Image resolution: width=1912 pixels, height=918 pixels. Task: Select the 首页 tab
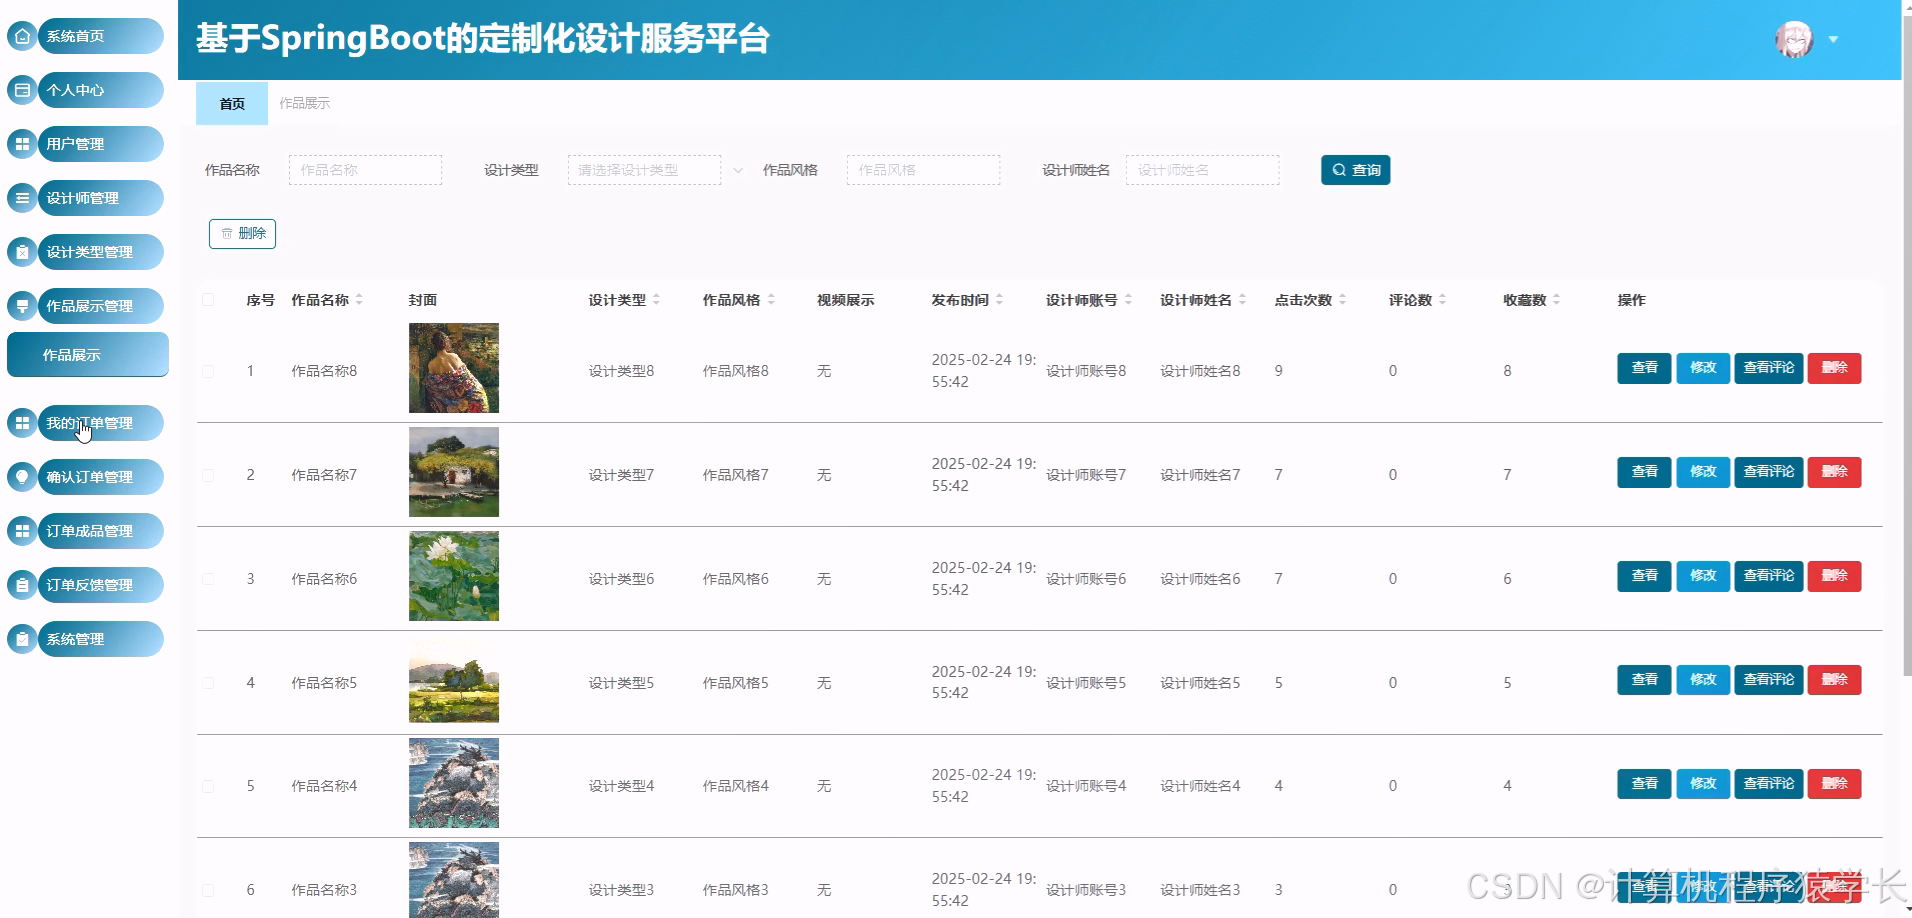pyautogui.click(x=231, y=103)
